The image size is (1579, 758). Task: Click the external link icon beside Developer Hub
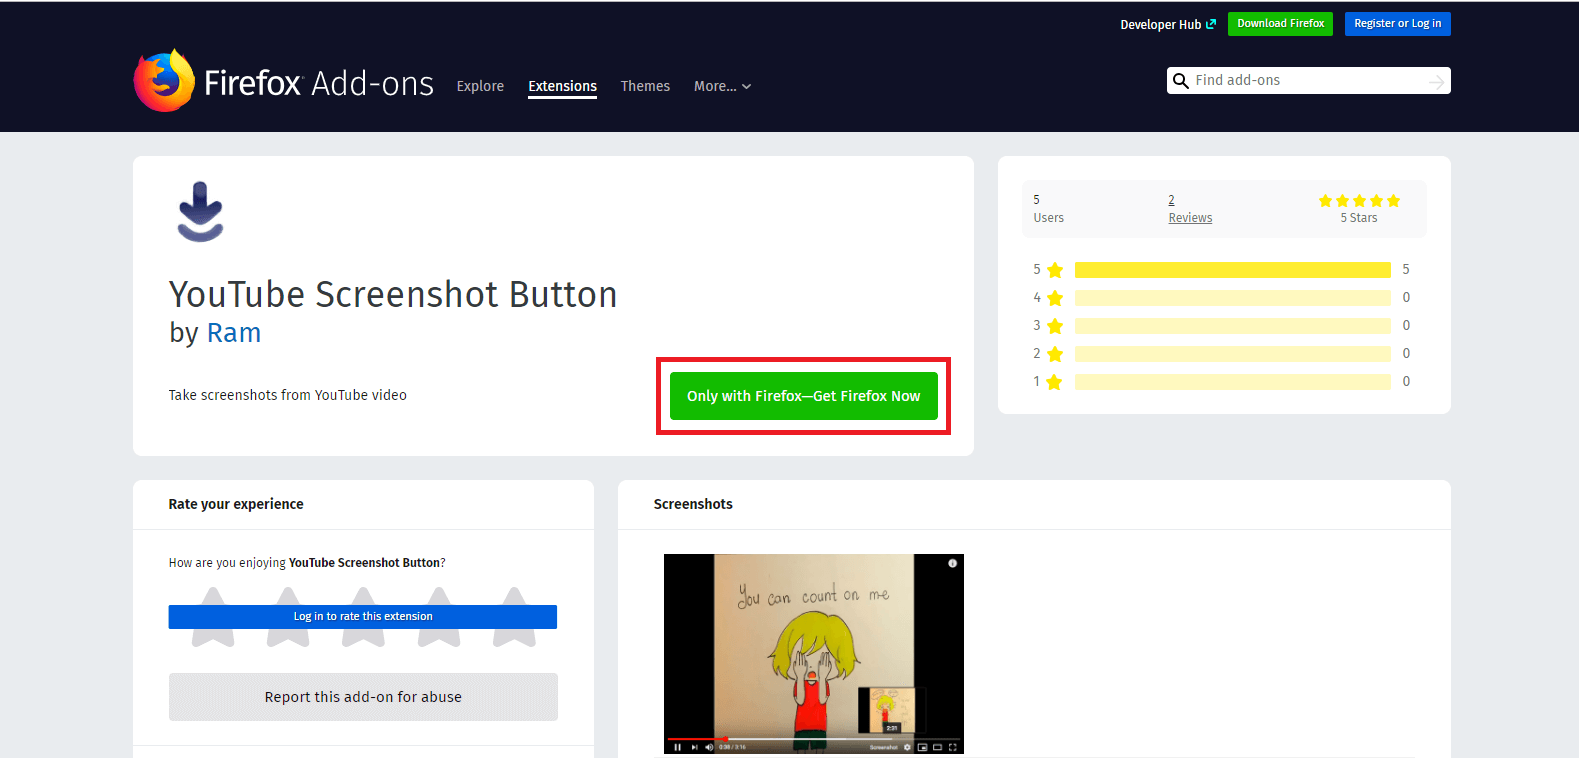click(1211, 24)
